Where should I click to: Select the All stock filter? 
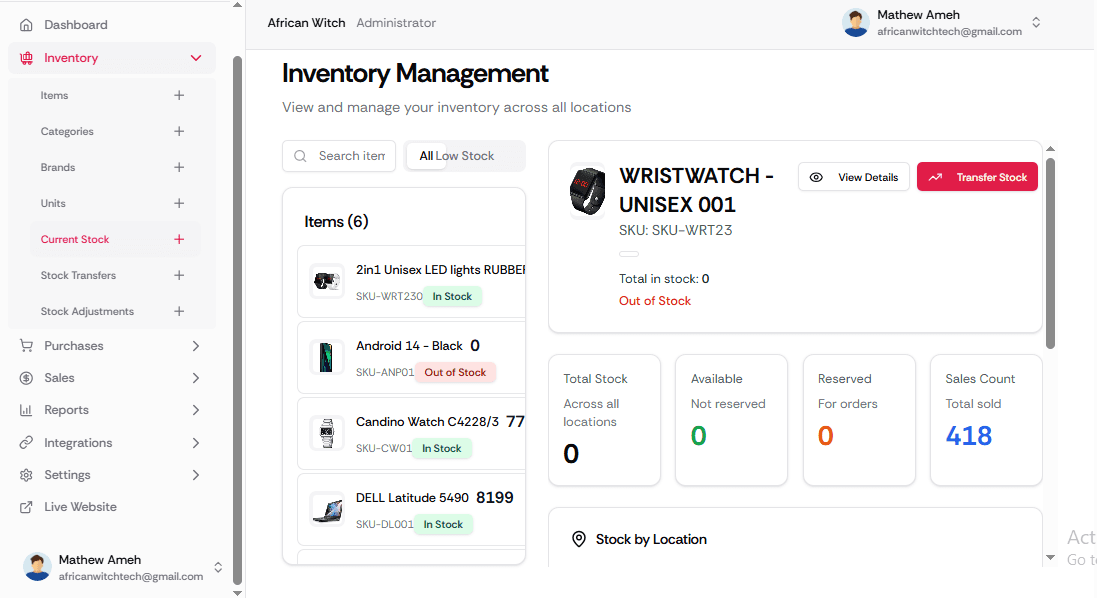(426, 156)
